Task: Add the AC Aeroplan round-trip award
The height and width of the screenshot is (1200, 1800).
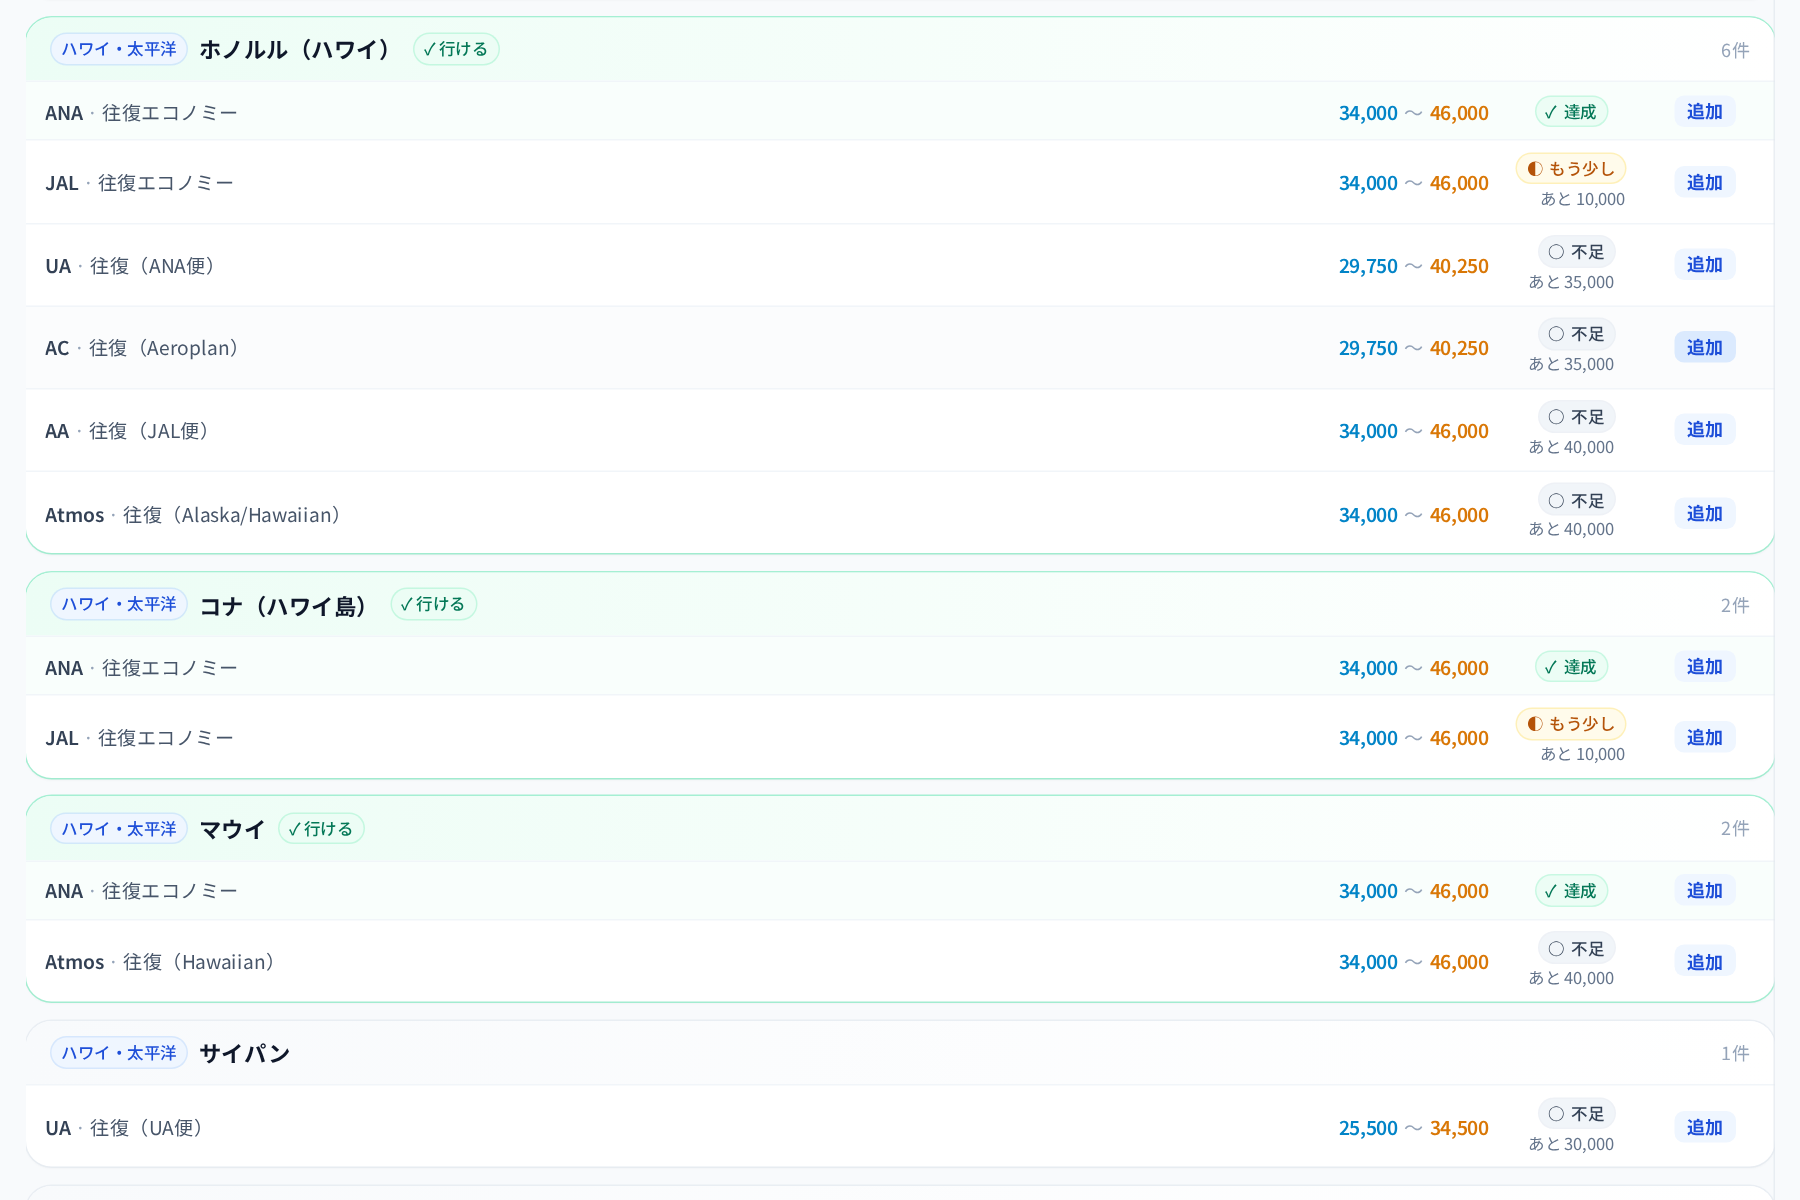Action: click(x=1704, y=348)
